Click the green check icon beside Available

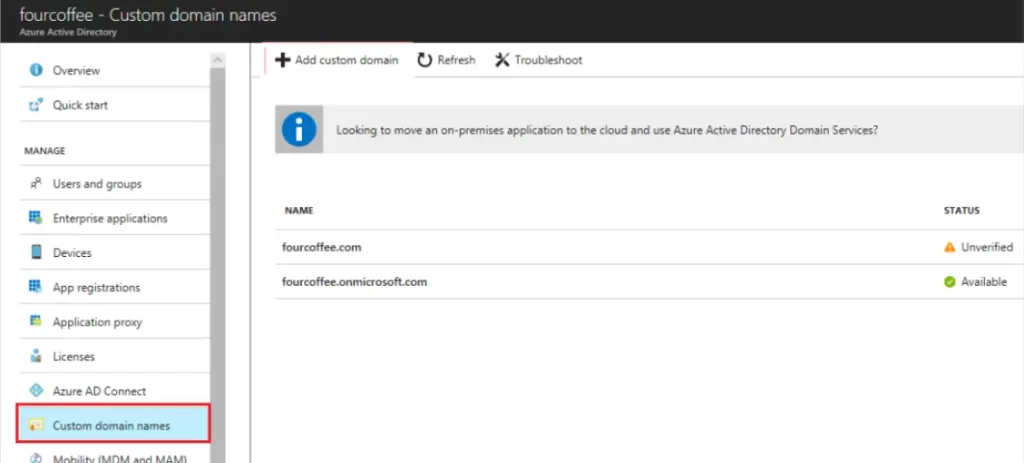click(x=950, y=282)
